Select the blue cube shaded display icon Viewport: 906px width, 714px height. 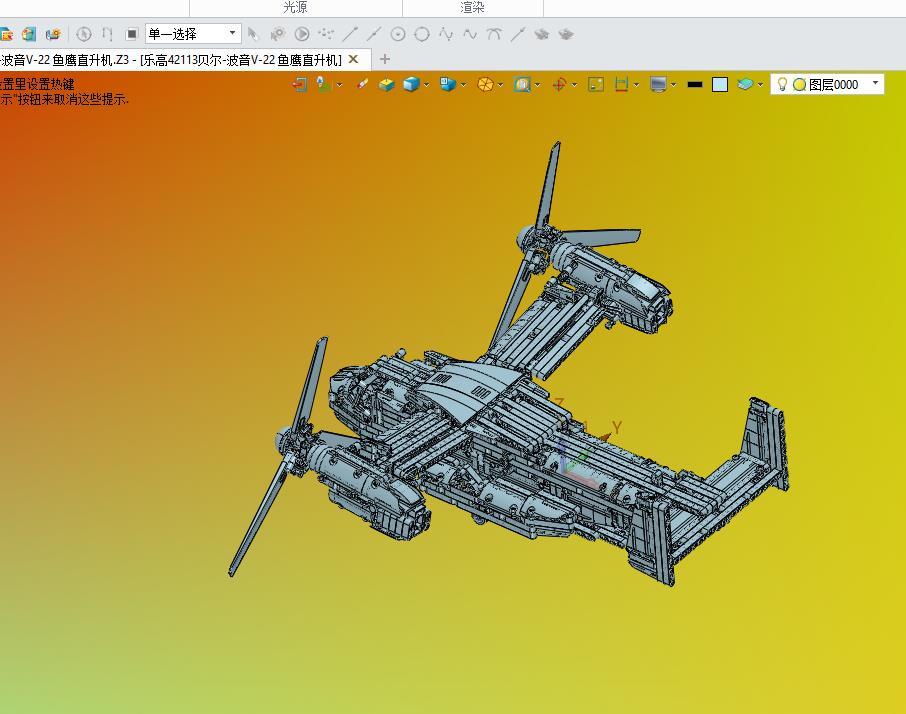[411, 84]
